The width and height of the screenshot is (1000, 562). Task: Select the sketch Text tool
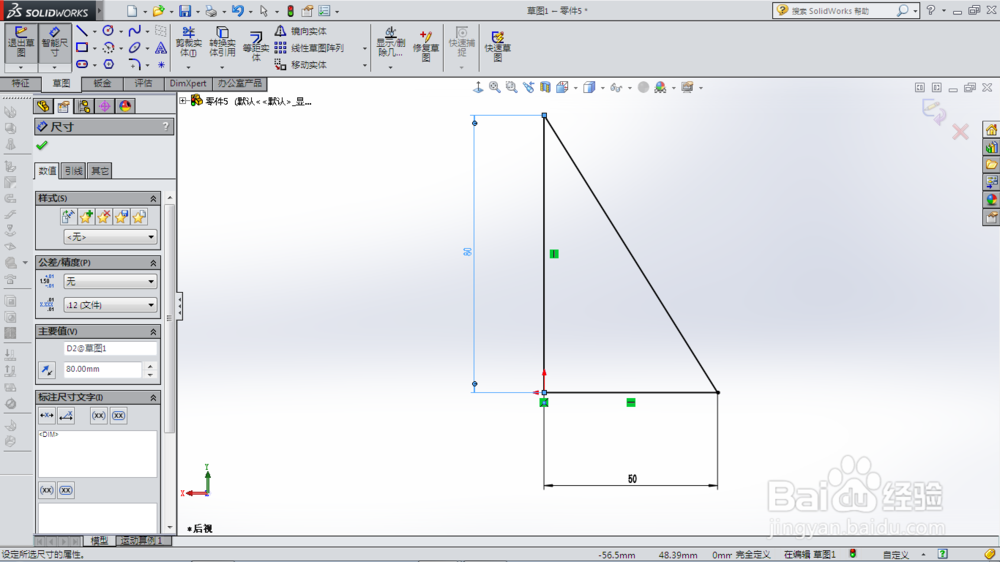[x=161, y=48]
